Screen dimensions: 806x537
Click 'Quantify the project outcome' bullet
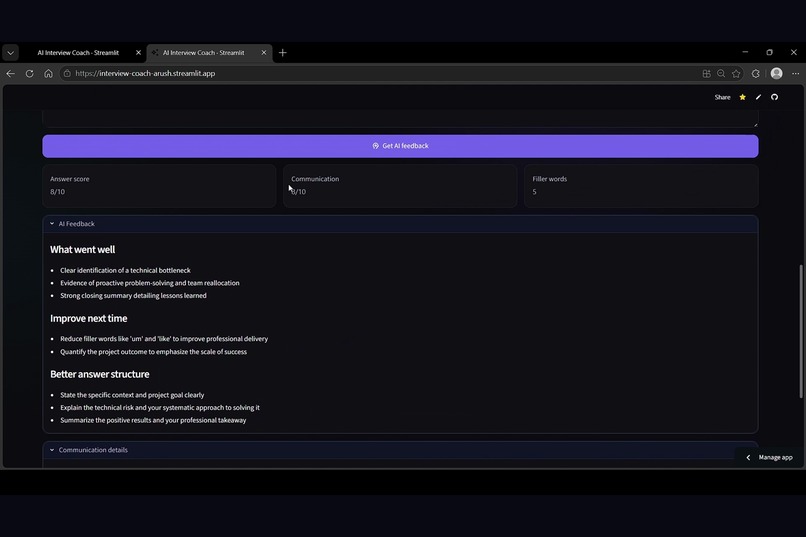coord(153,352)
